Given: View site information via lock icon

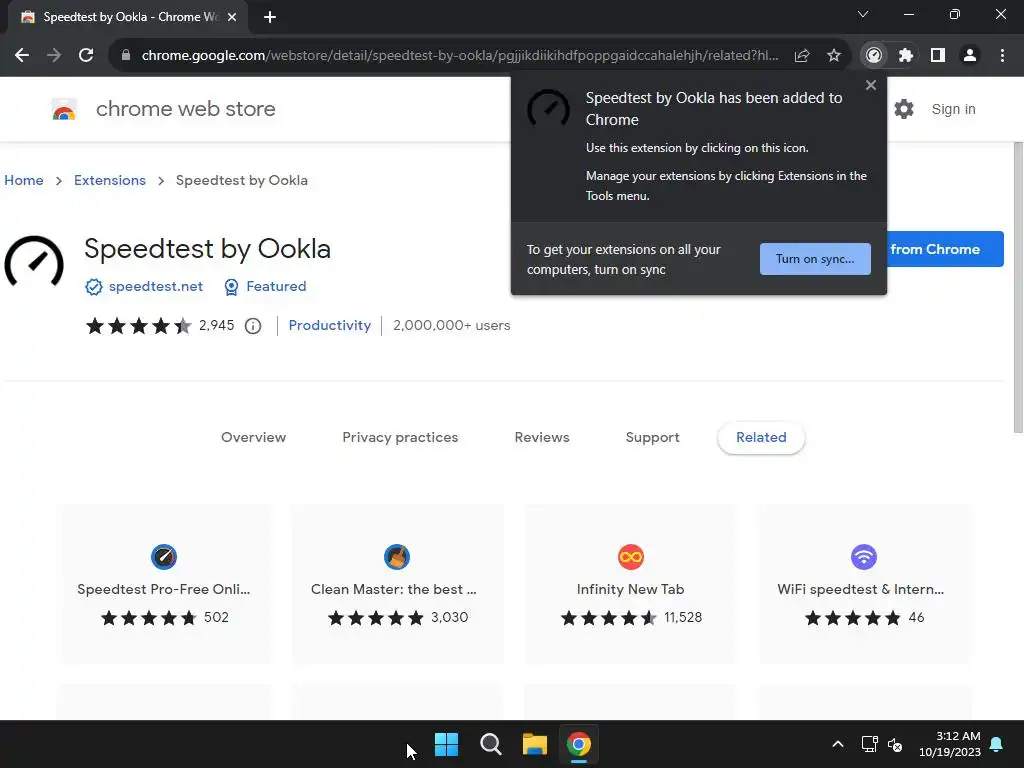Looking at the screenshot, I should pyautogui.click(x=126, y=56).
